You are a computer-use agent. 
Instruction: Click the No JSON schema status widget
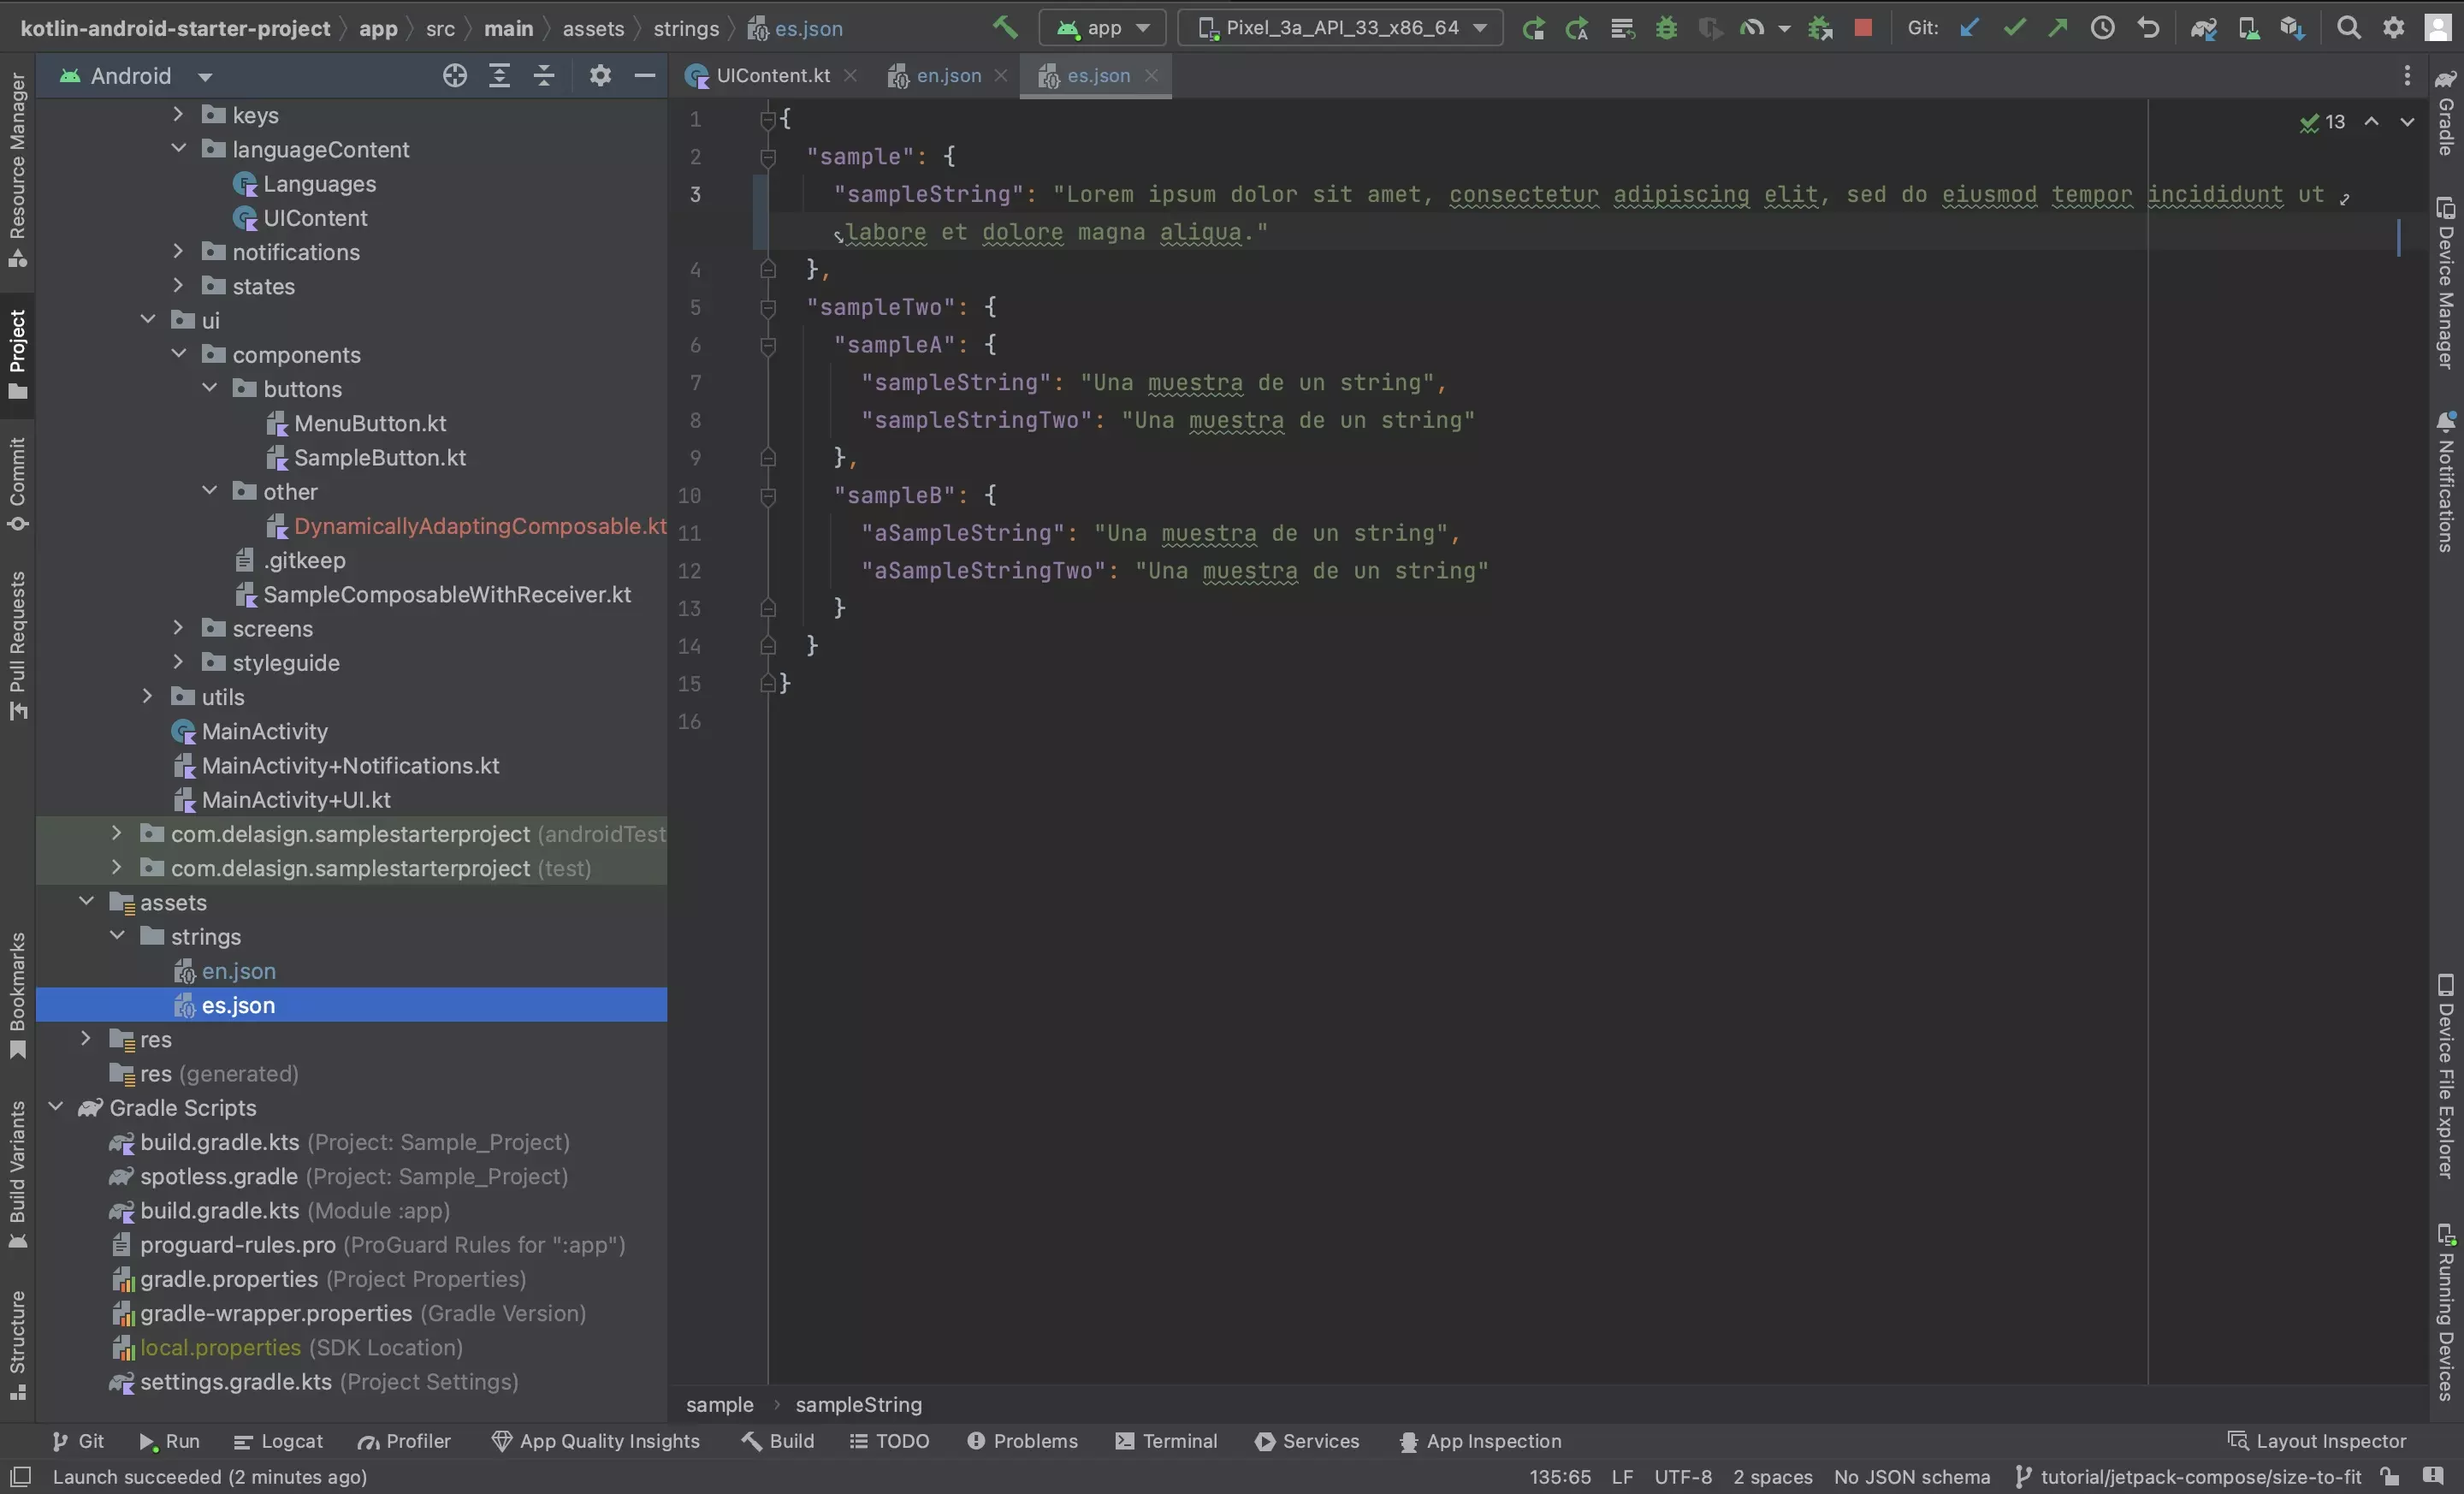[x=1911, y=1477]
